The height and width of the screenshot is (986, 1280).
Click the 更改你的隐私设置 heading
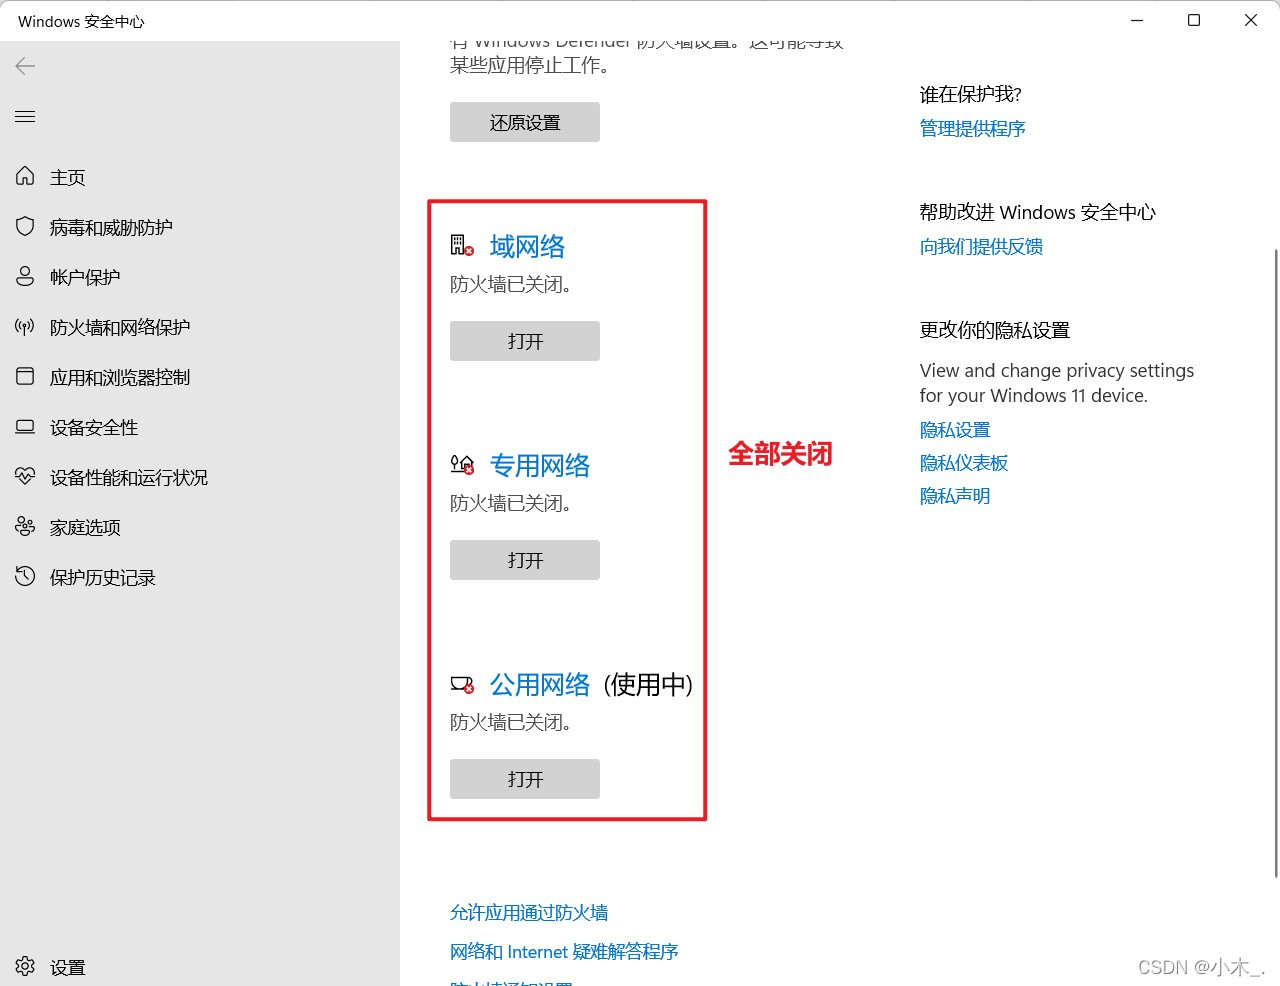point(995,330)
